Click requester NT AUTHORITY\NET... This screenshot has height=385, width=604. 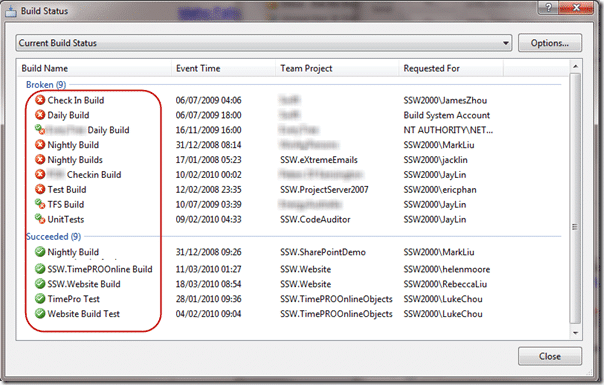[448, 130]
